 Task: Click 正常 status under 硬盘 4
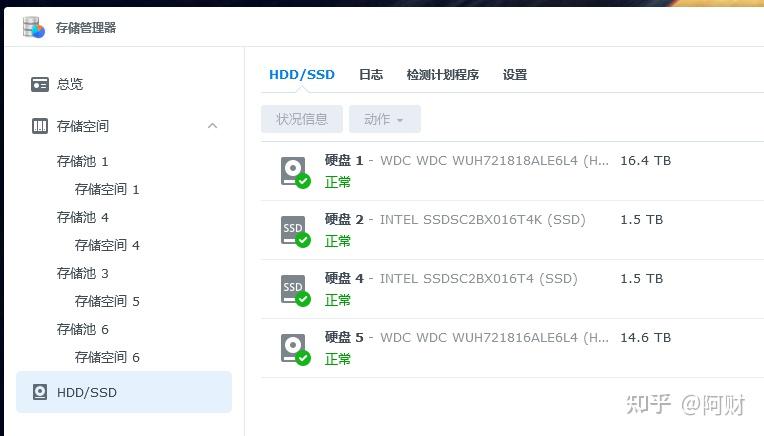coord(338,300)
